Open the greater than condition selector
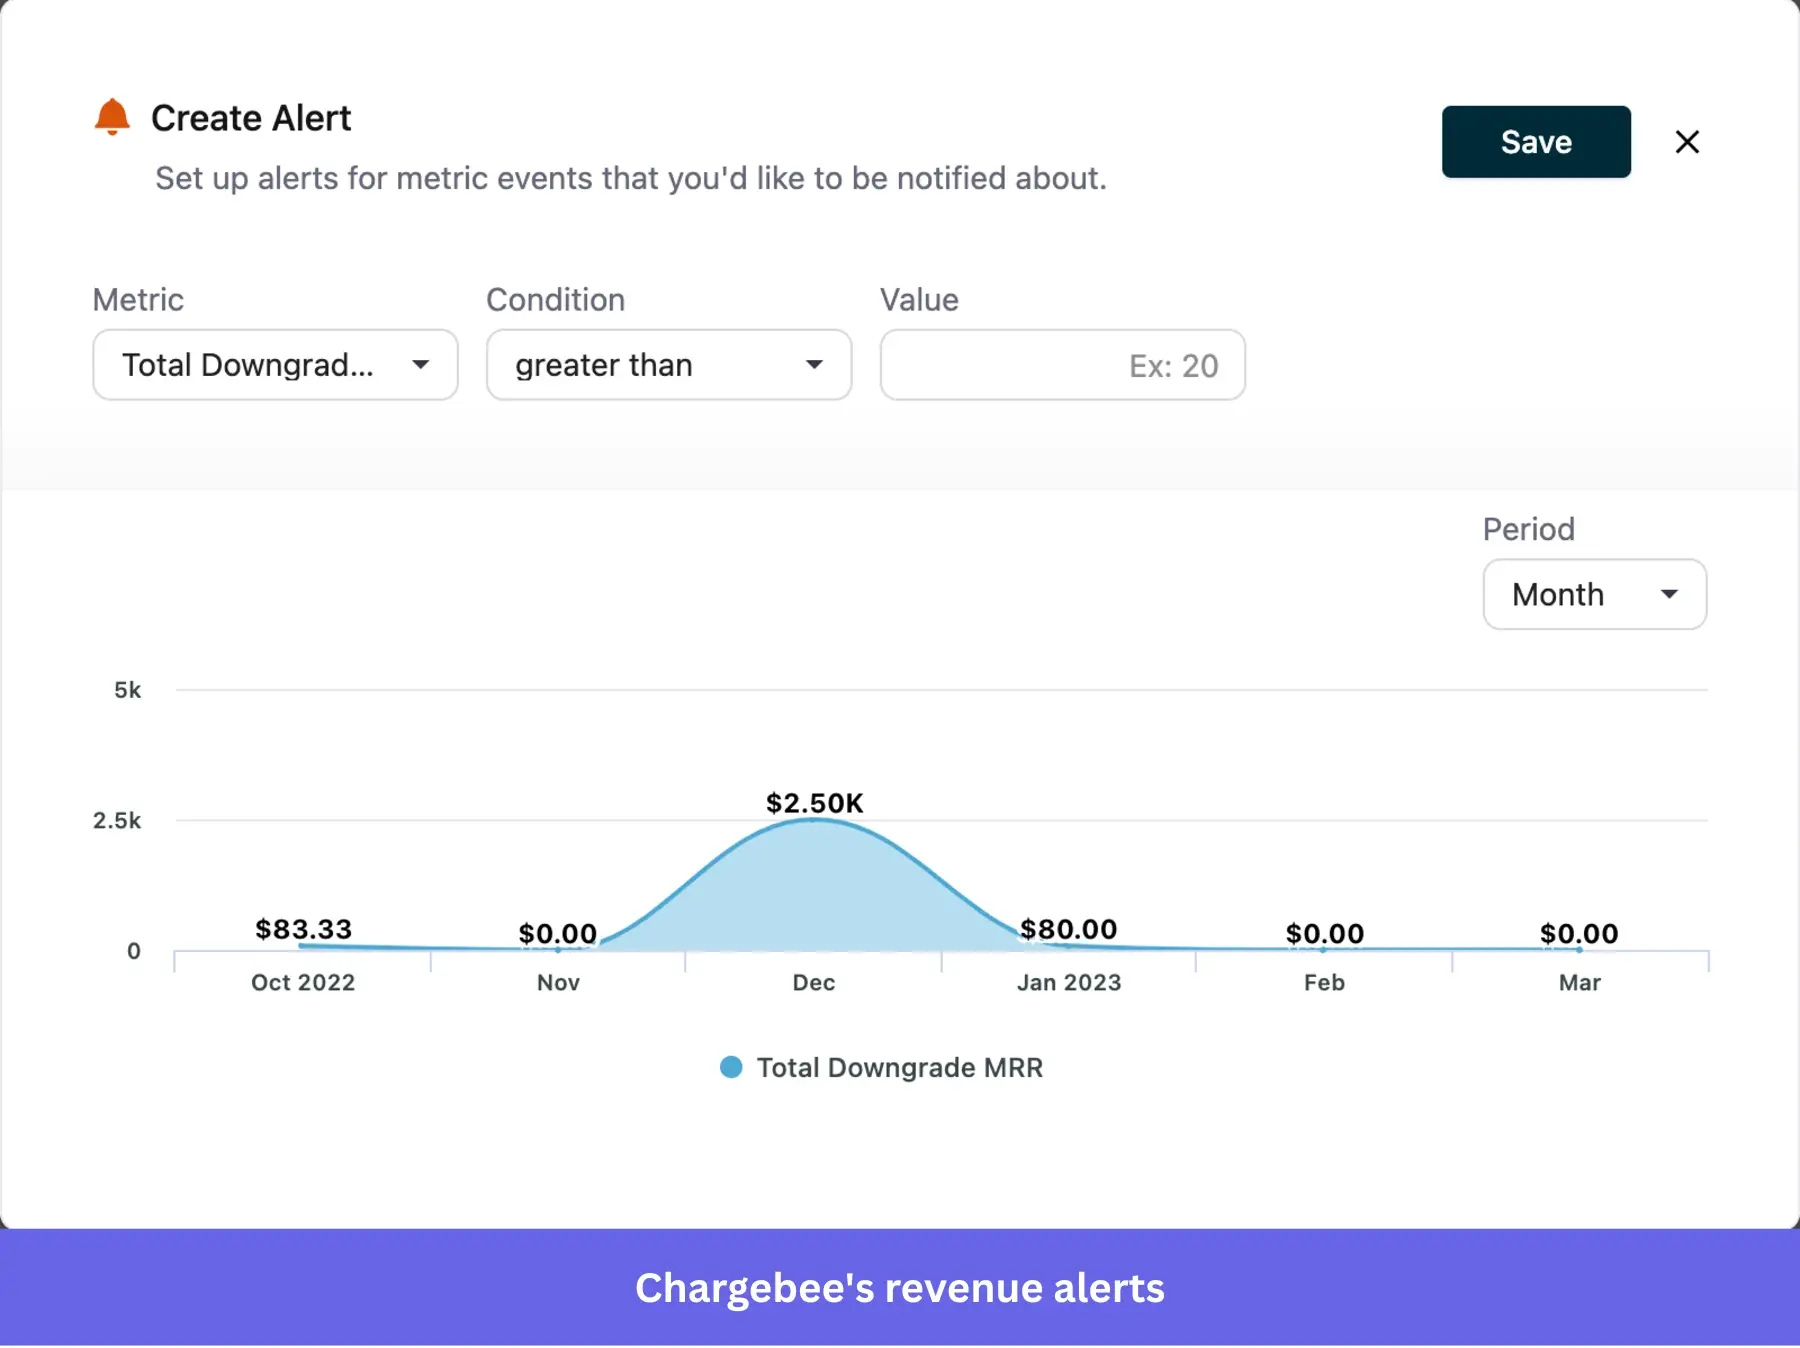The width and height of the screenshot is (1800, 1348). [668, 365]
